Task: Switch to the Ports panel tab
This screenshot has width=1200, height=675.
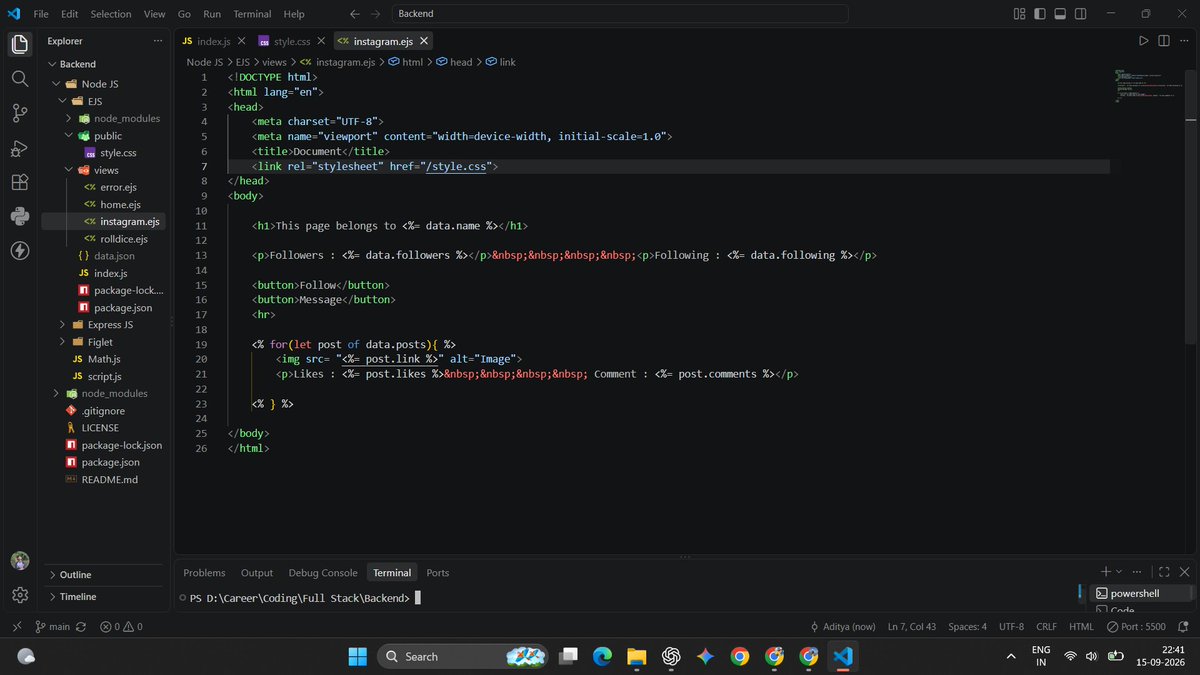Action: pos(438,573)
